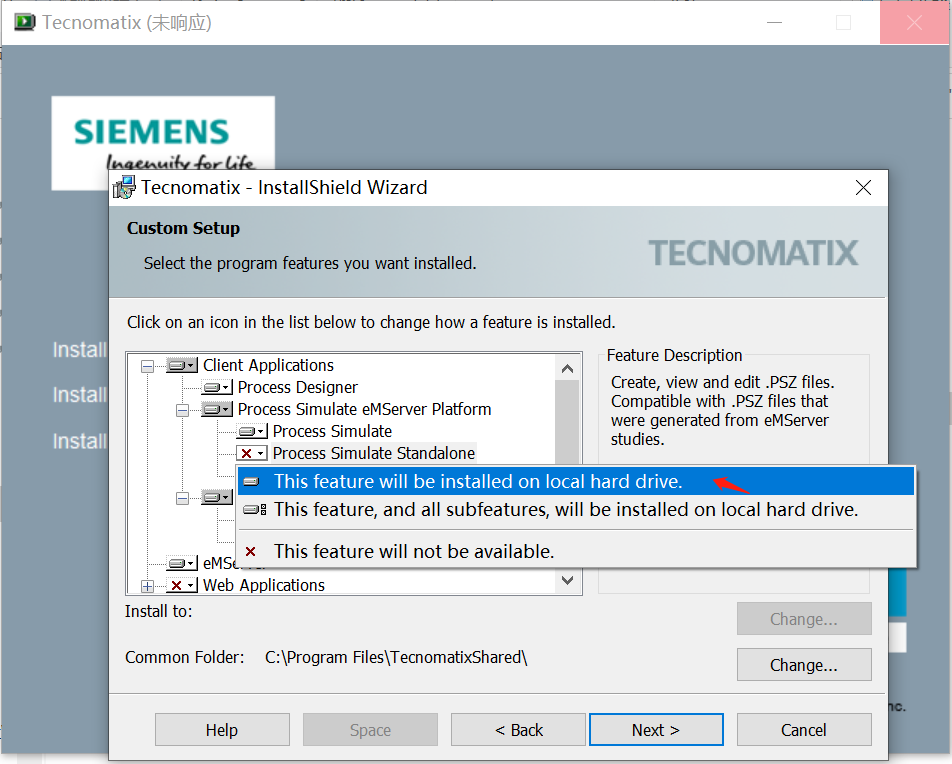Collapse the partially hidden tree node below Standalone

pyautogui.click(x=182, y=499)
